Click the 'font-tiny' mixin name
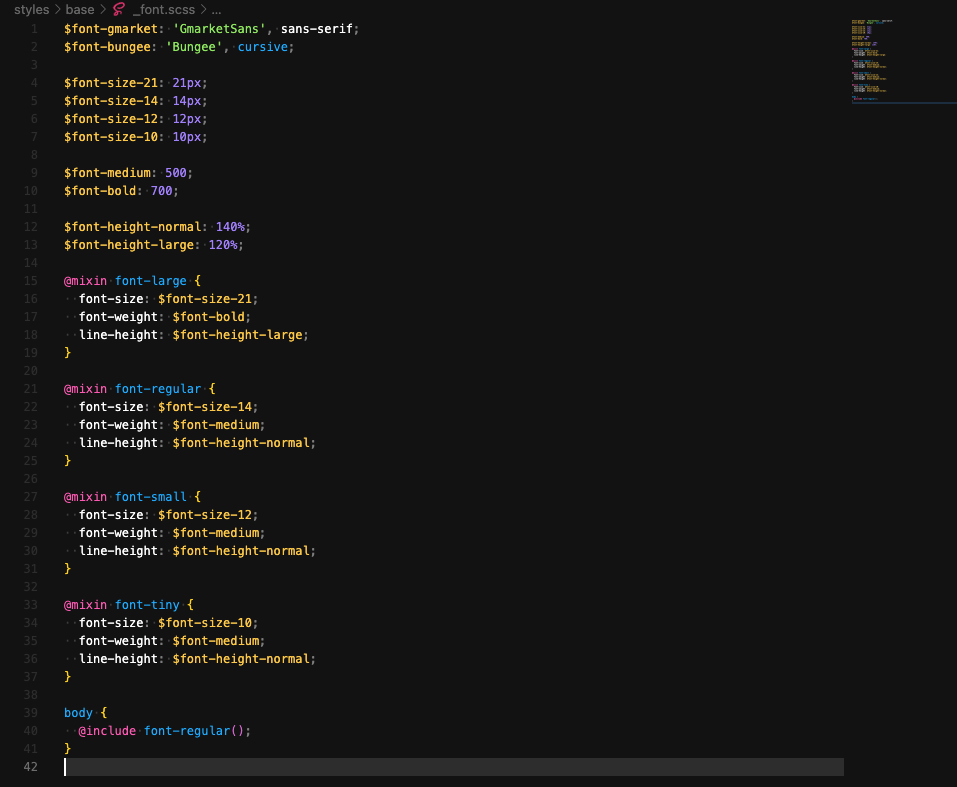Screen dimensions: 957x787 (147, 605)
